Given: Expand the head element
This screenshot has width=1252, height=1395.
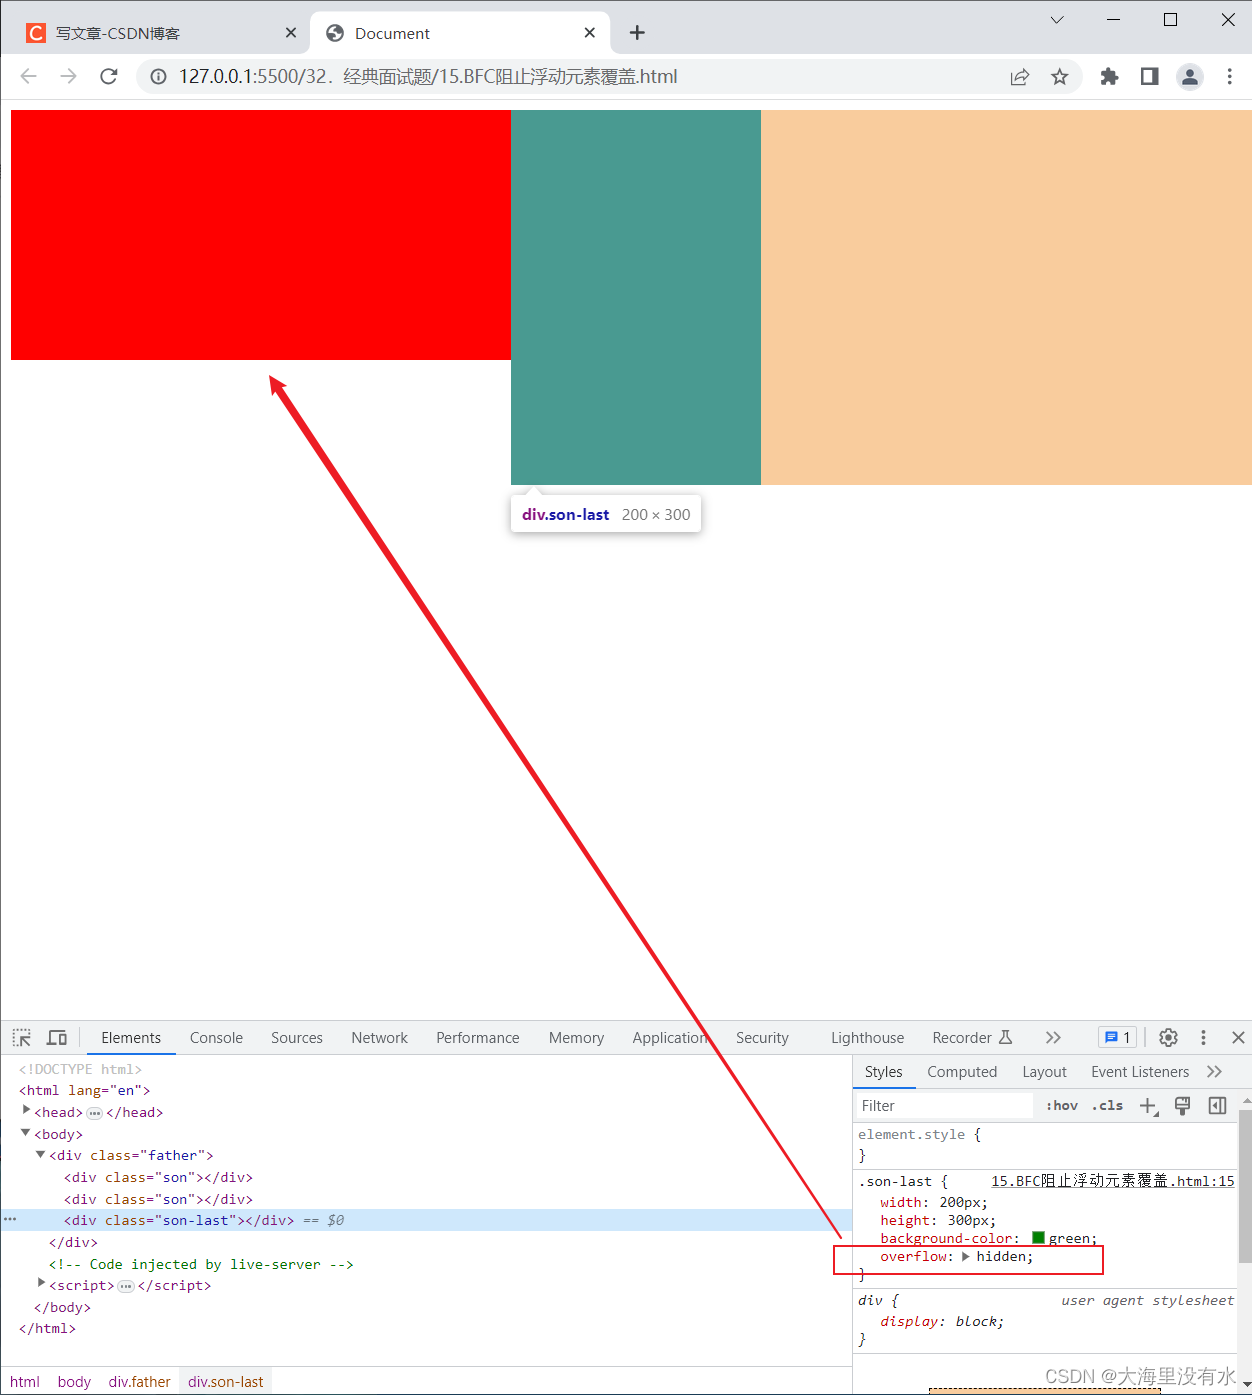Looking at the screenshot, I should [x=26, y=1111].
